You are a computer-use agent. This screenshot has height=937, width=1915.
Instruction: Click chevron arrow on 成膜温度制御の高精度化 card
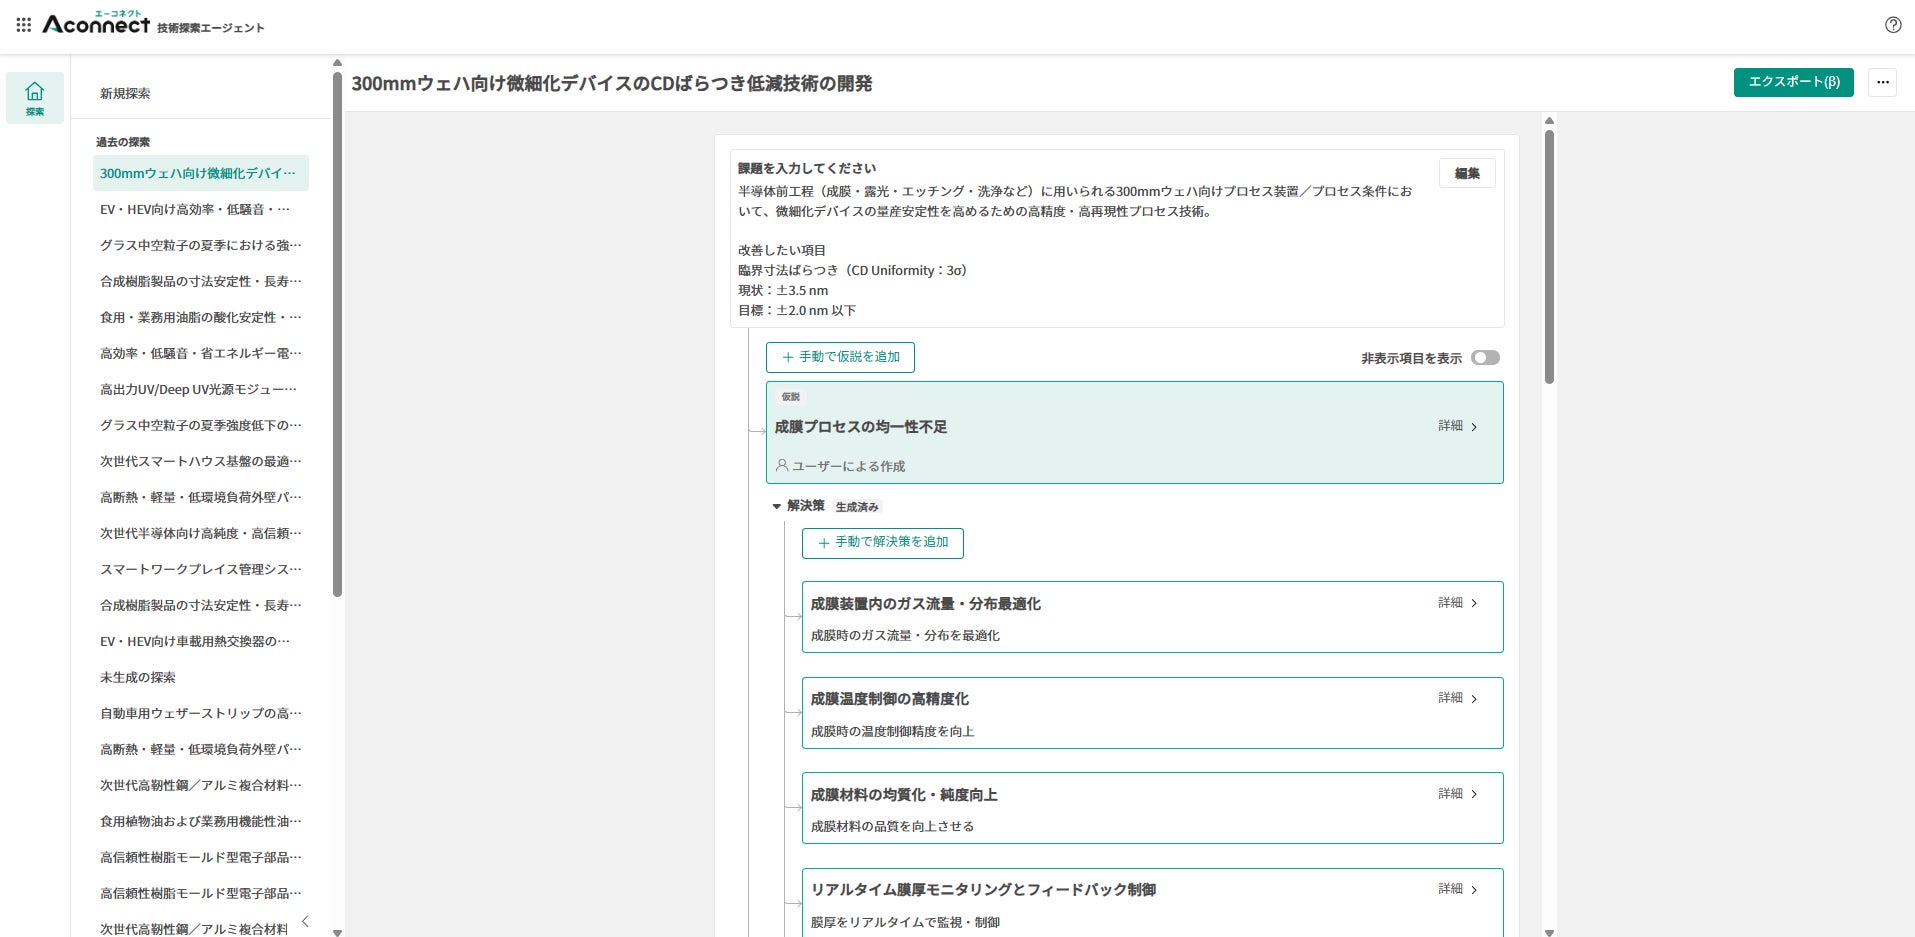point(1474,699)
